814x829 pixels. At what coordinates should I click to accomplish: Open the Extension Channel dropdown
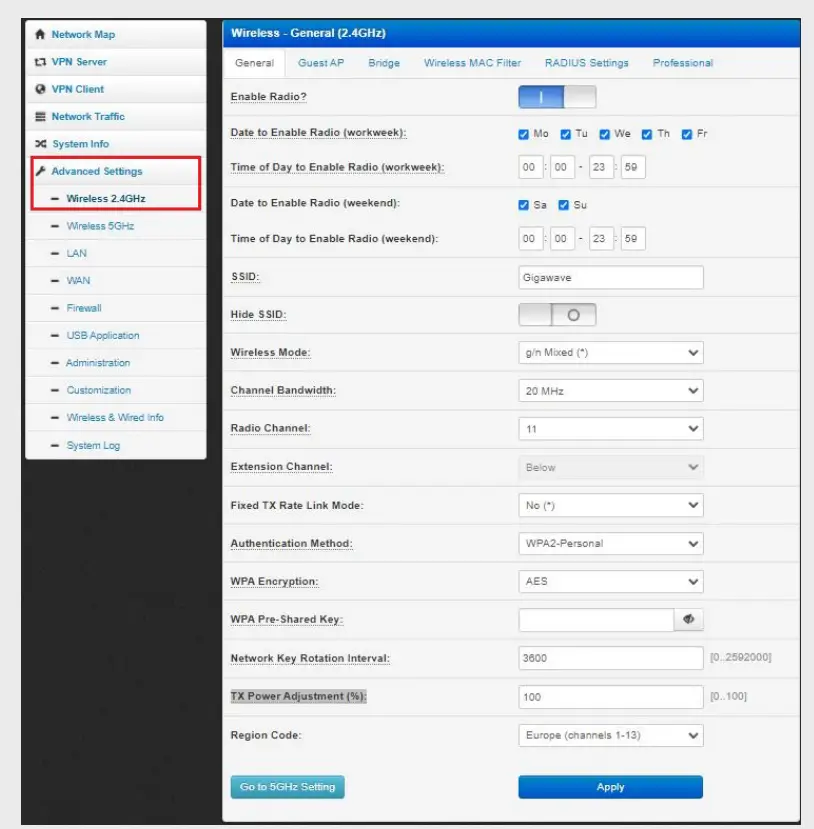(x=610, y=467)
